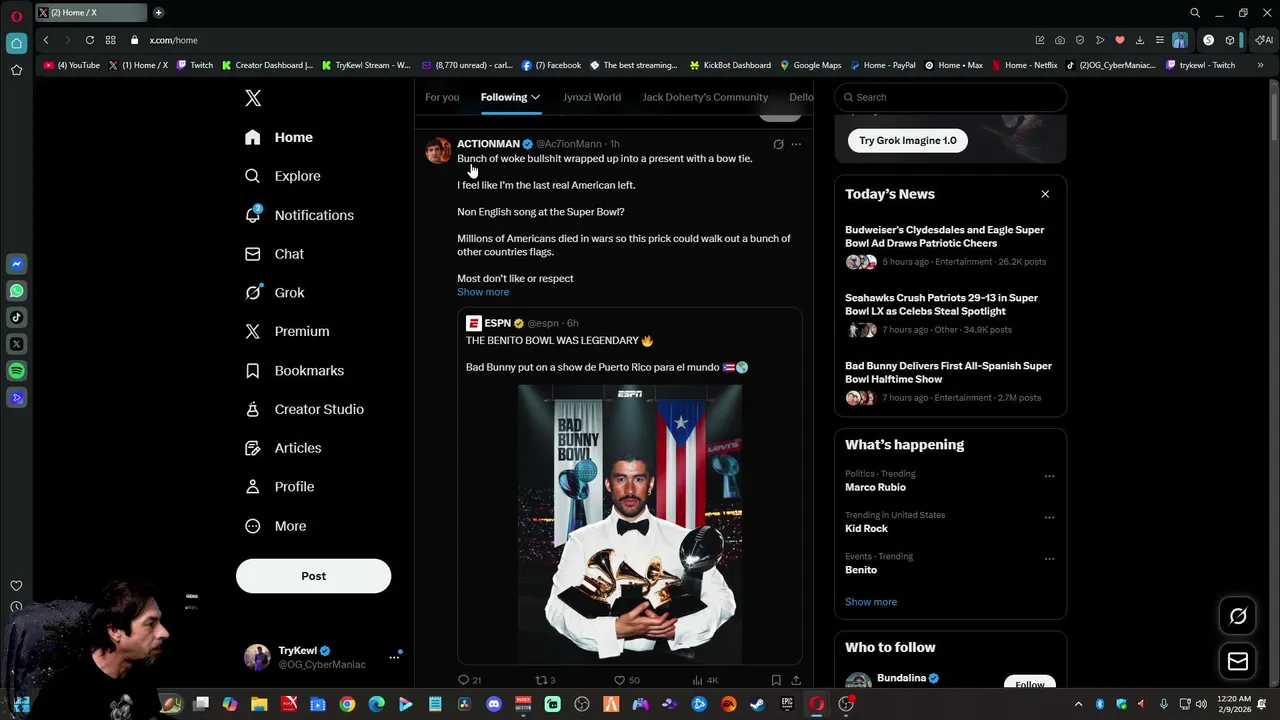Click the heart icon in Opera address bar
This screenshot has width=1280, height=720.
[1119, 40]
